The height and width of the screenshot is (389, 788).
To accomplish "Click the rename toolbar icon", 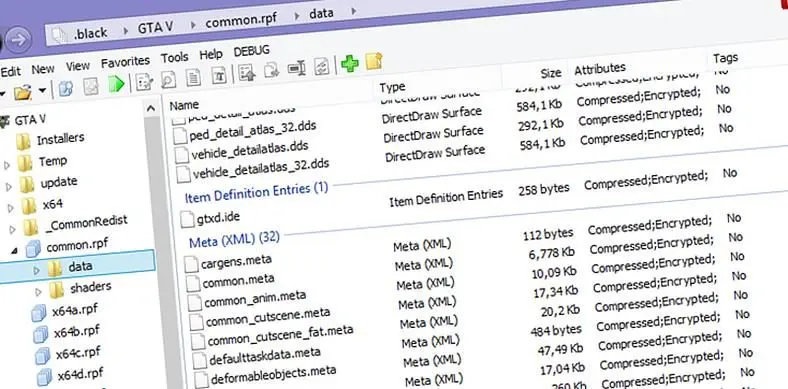I will [297, 68].
